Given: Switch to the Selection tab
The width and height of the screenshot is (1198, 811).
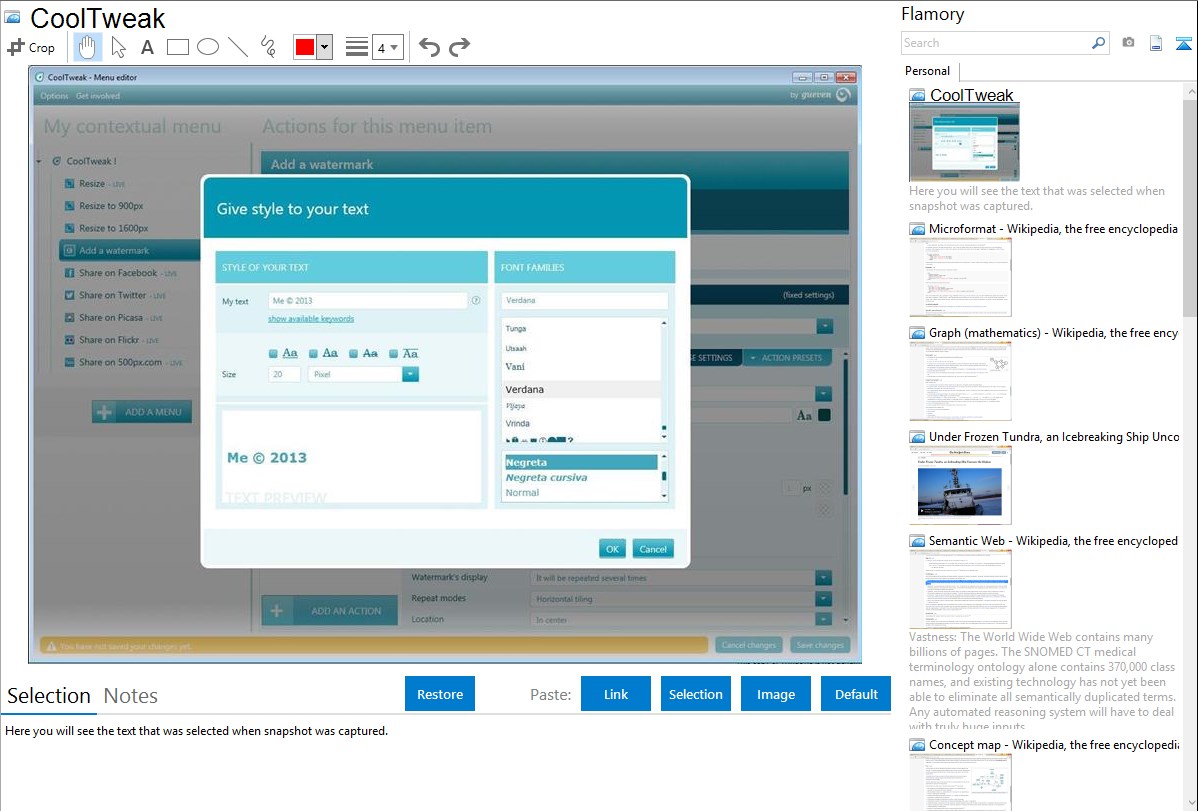Looking at the screenshot, I should (49, 696).
